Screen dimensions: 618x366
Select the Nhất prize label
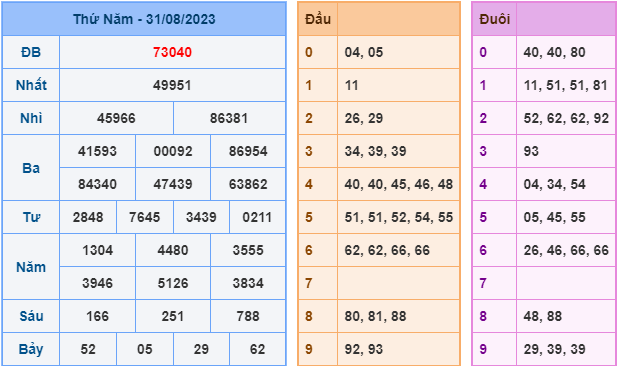tap(31, 85)
